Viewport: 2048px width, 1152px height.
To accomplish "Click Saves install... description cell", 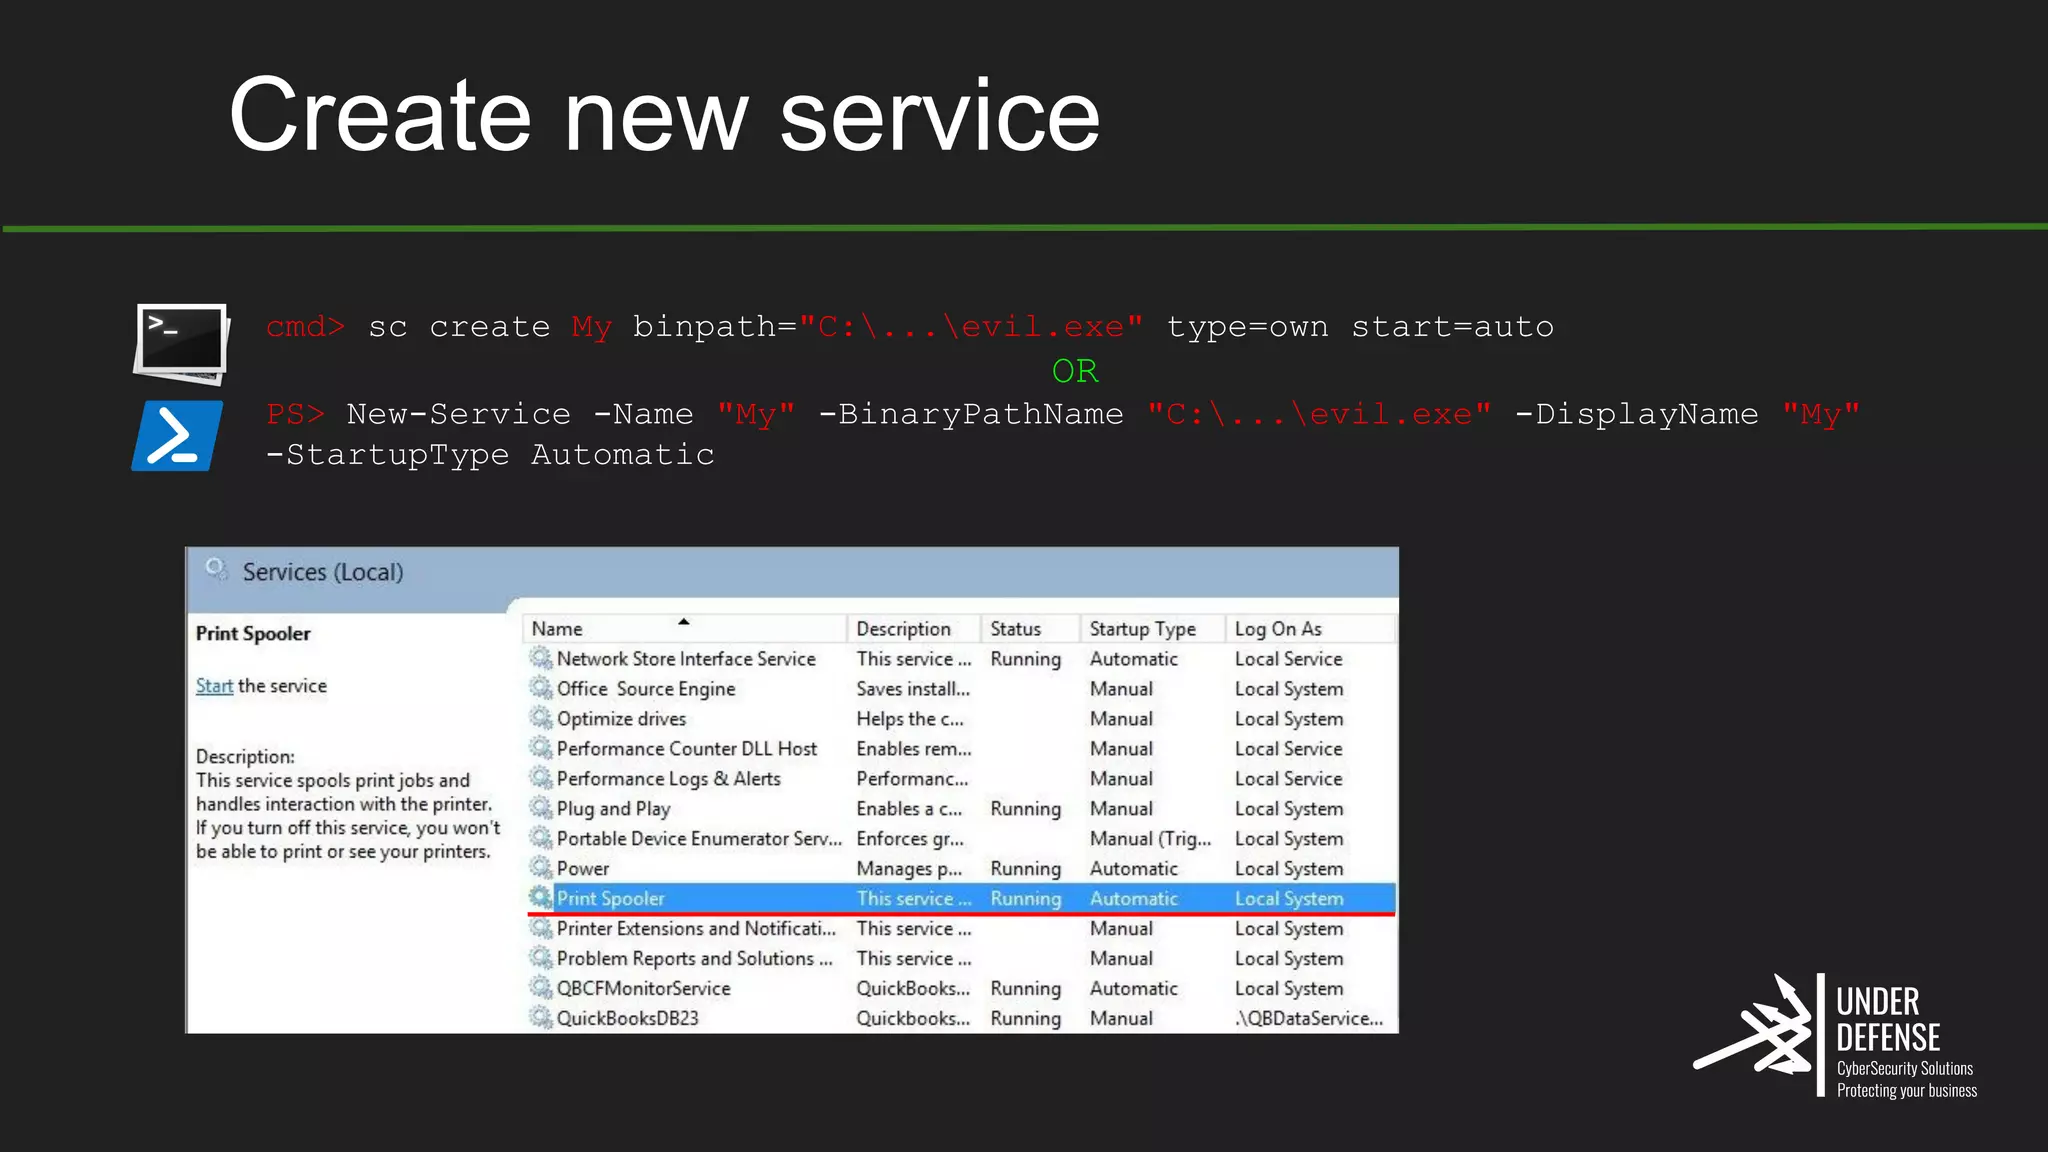I will [913, 689].
